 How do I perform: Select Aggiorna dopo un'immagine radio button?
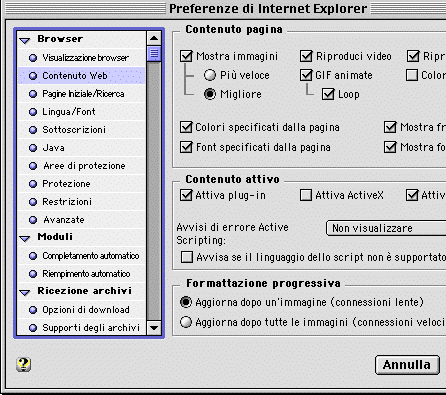186,302
